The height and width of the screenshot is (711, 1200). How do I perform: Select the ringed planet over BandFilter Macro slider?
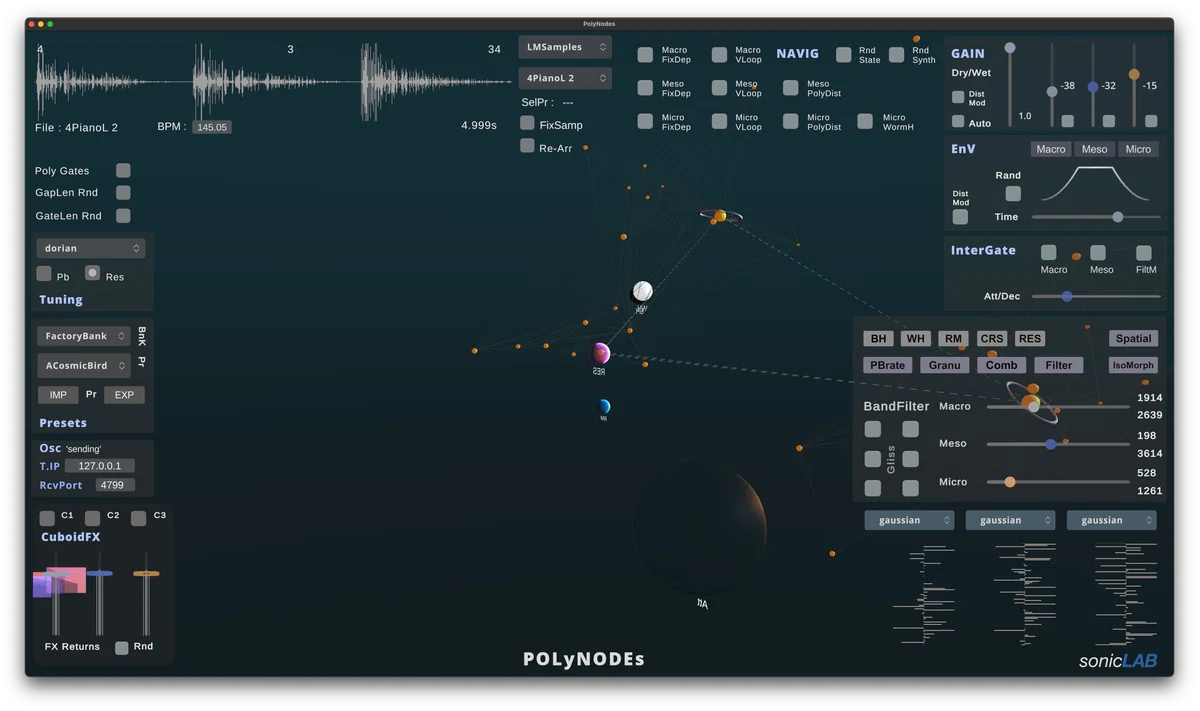click(x=1030, y=403)
